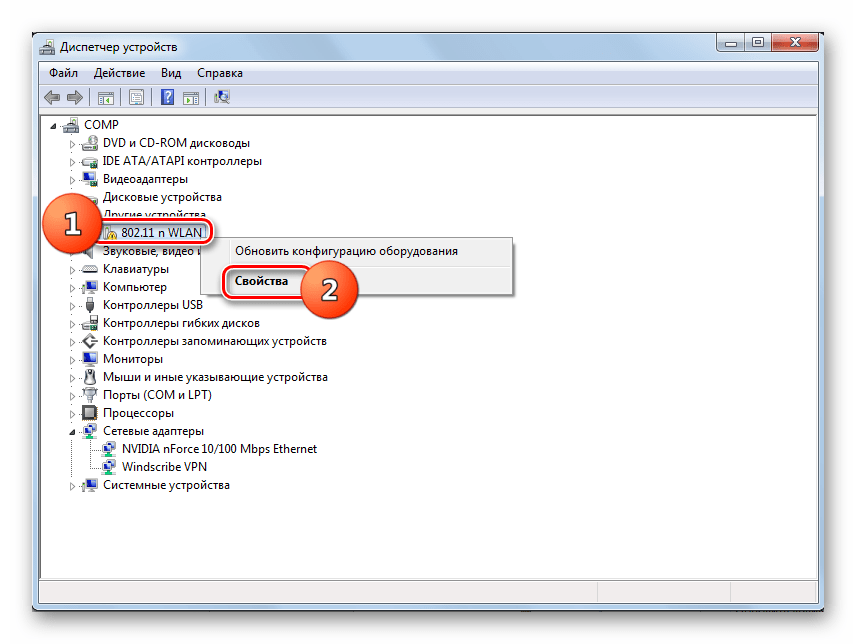856x644 pixels.
Task: Collapse the COMP root node
Action: pos(54,127)
